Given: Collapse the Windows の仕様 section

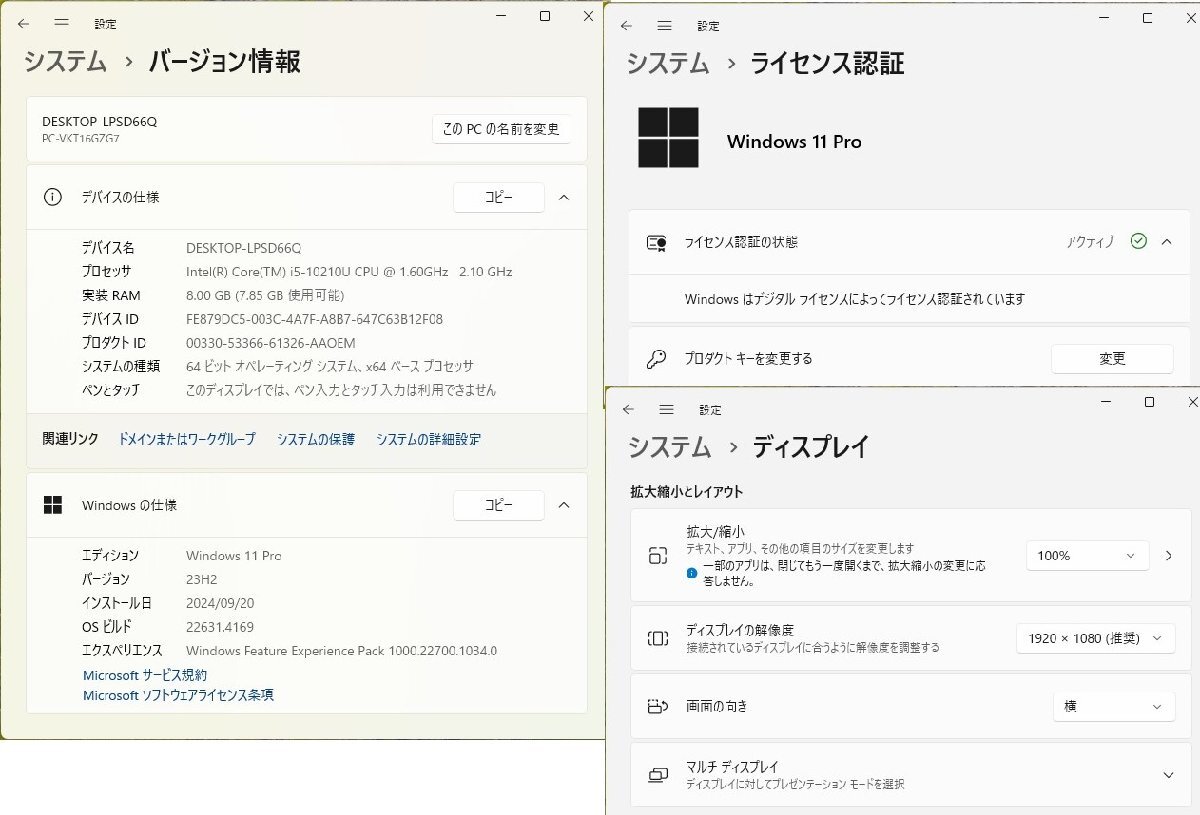Looking at the screenshot, I should (563, 505).
